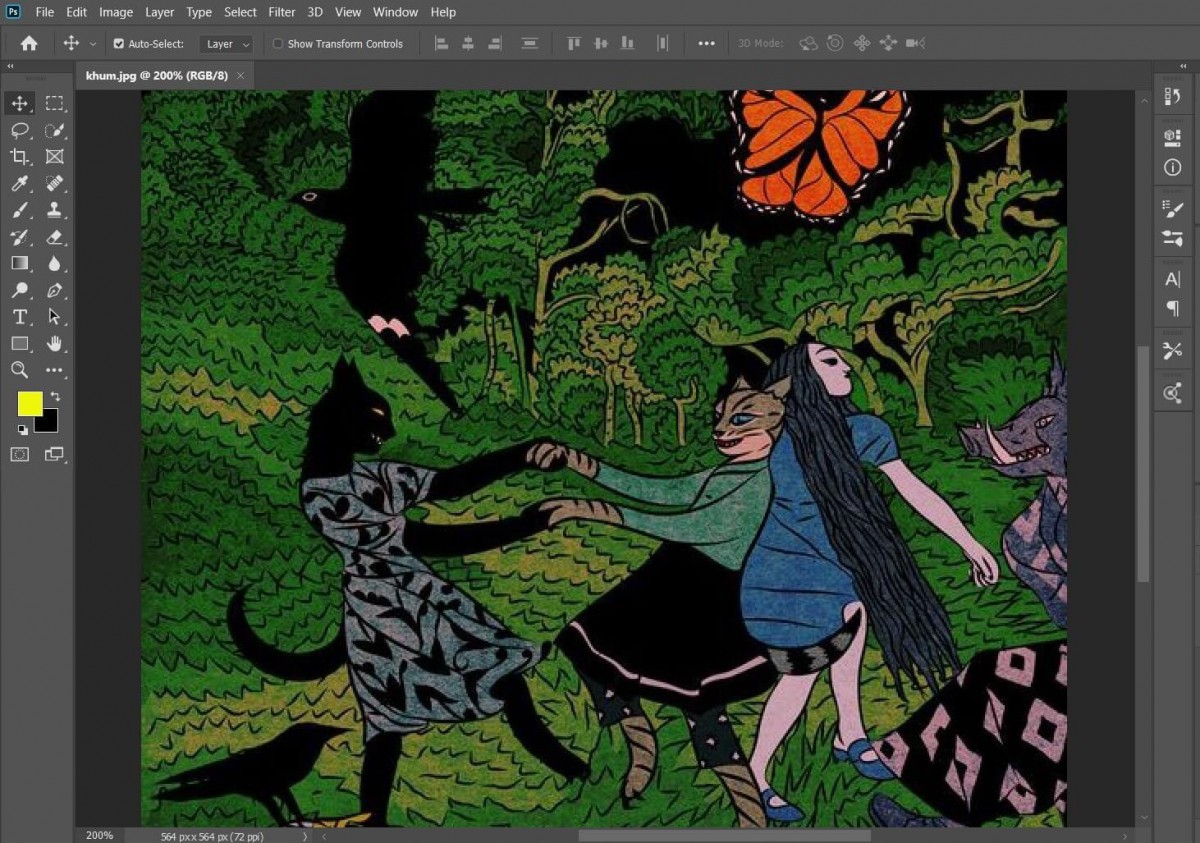The height and width of the screenshot is (843, 1200).
Task: Select the Move tool
Action: pyautogui.click(x=19, y=103)
